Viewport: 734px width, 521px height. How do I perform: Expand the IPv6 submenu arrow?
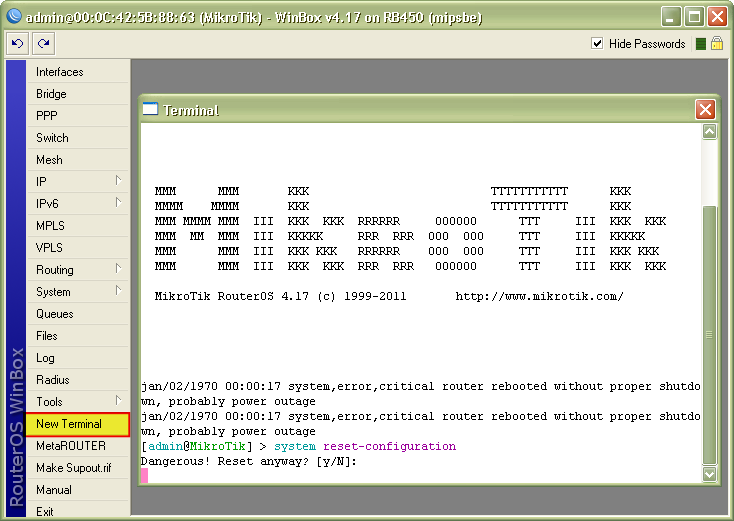pyautogui.click(x=118, y=203)
